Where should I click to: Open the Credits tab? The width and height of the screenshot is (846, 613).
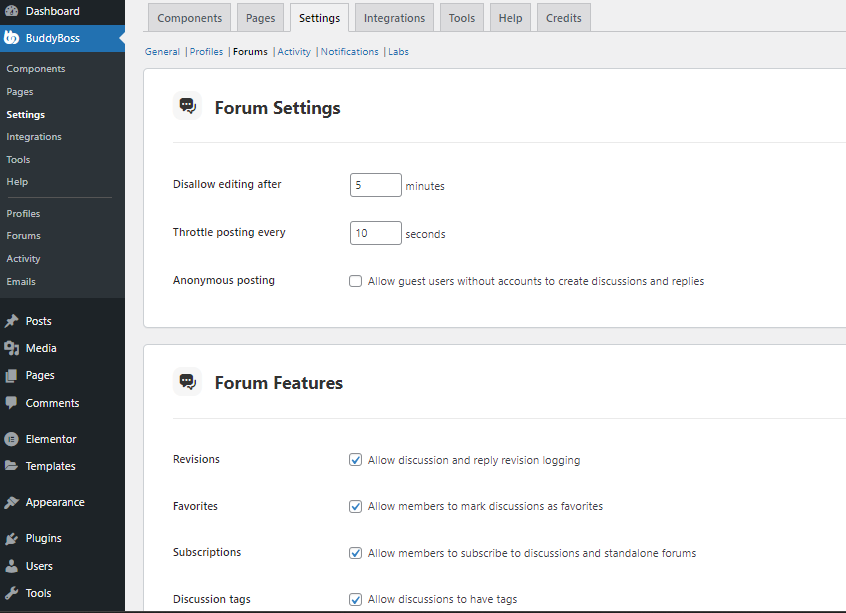(563, 18)
